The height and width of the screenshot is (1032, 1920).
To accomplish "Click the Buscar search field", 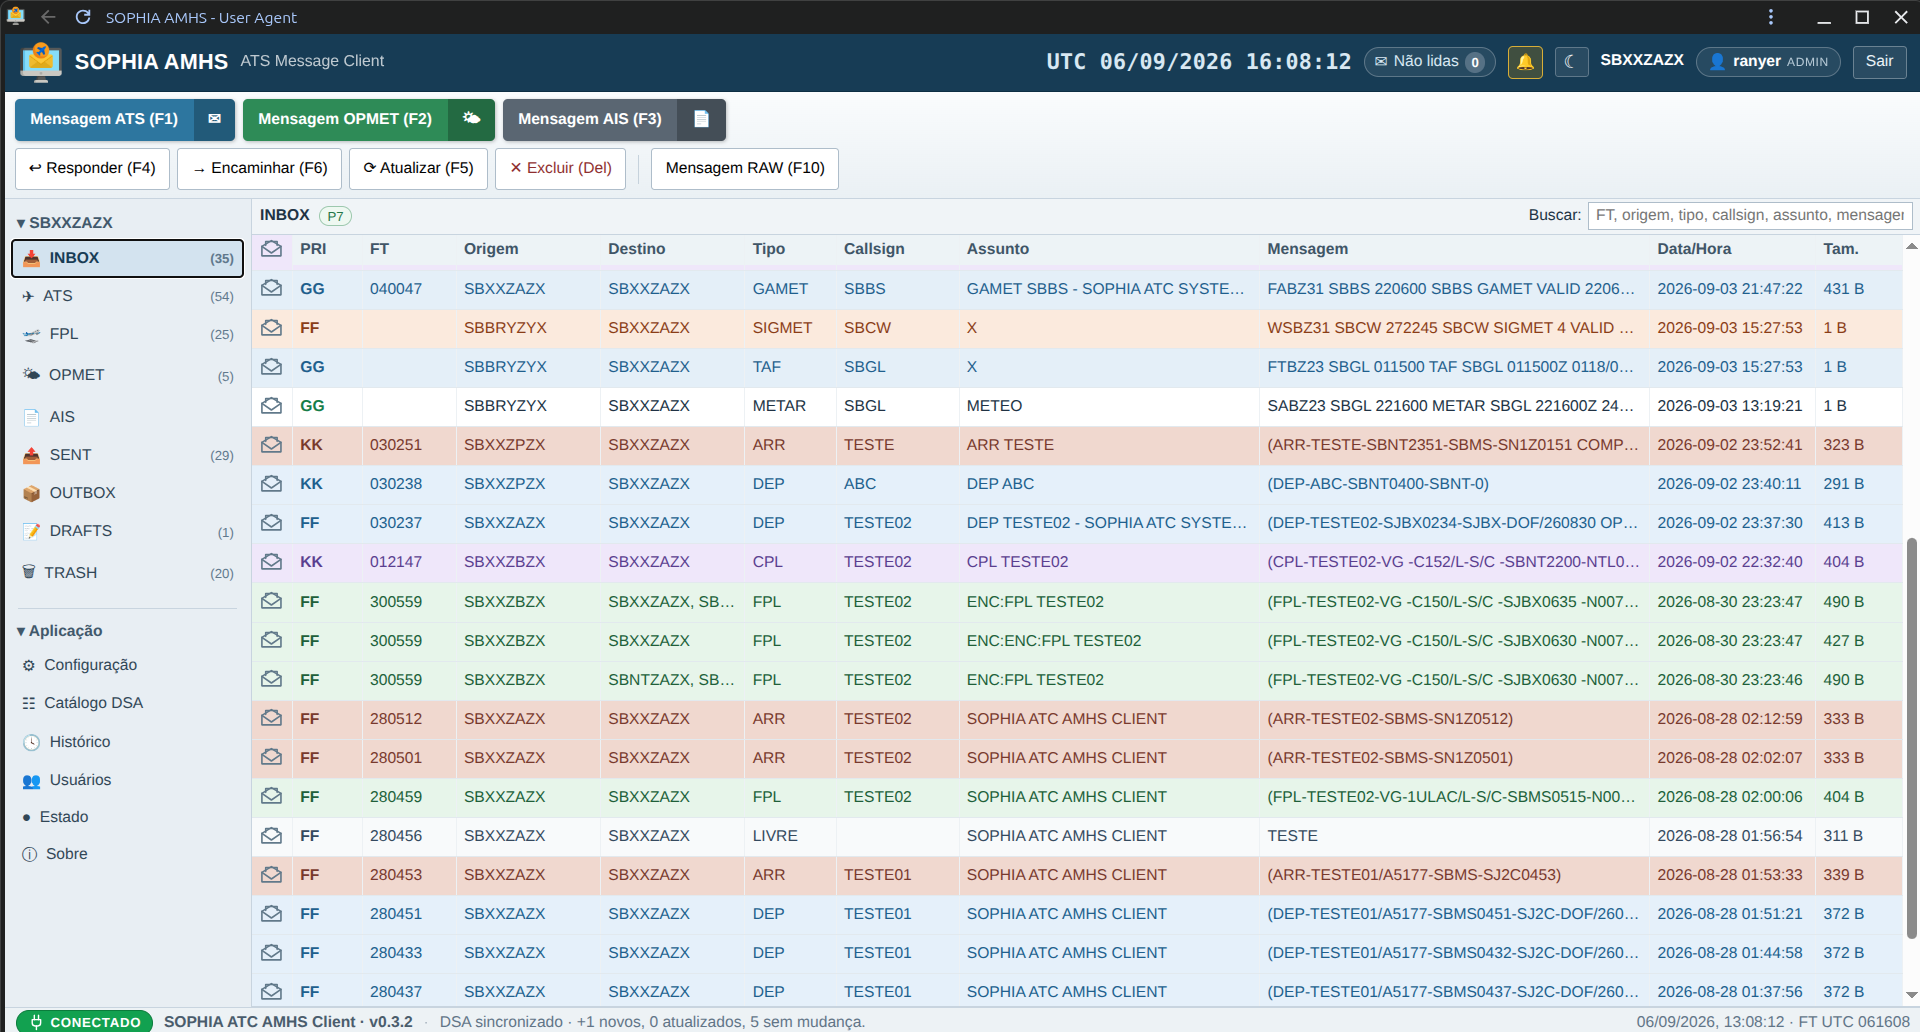I will coord(1750,215).
